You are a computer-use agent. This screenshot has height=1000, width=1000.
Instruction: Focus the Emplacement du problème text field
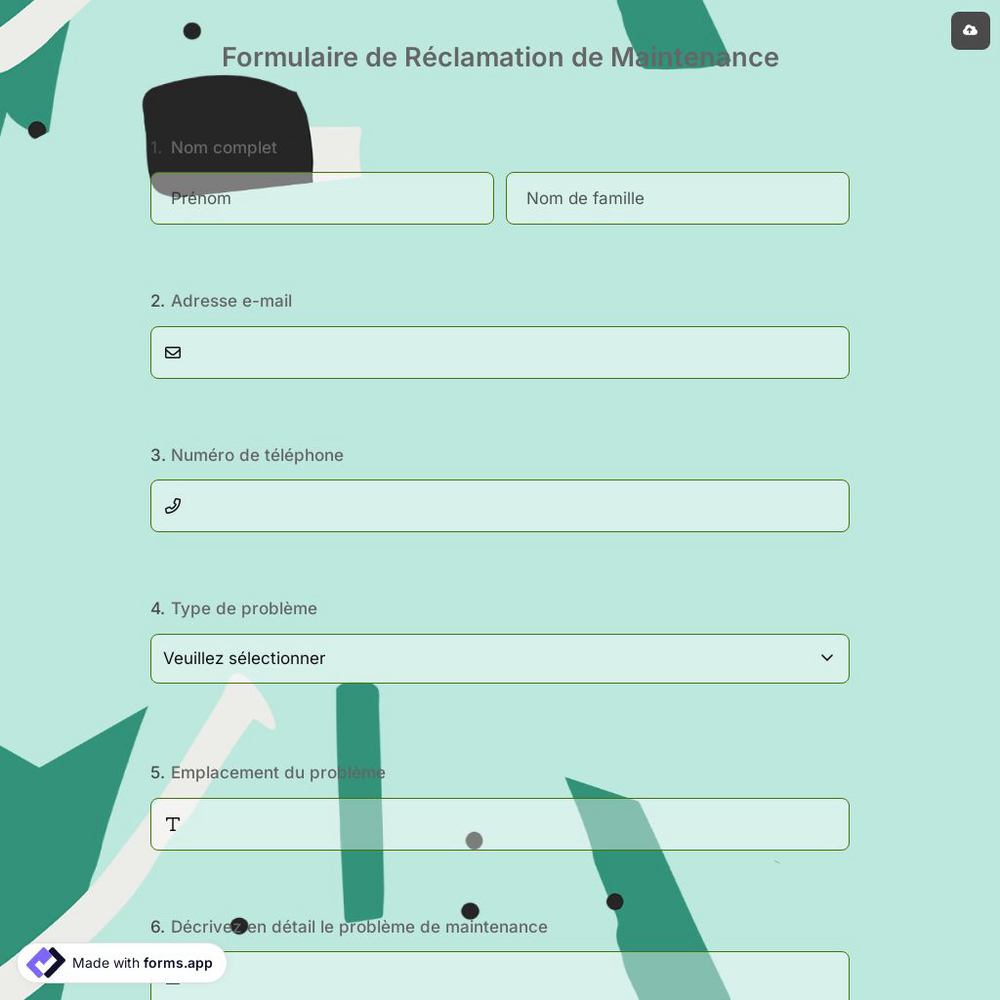(500, 824)
